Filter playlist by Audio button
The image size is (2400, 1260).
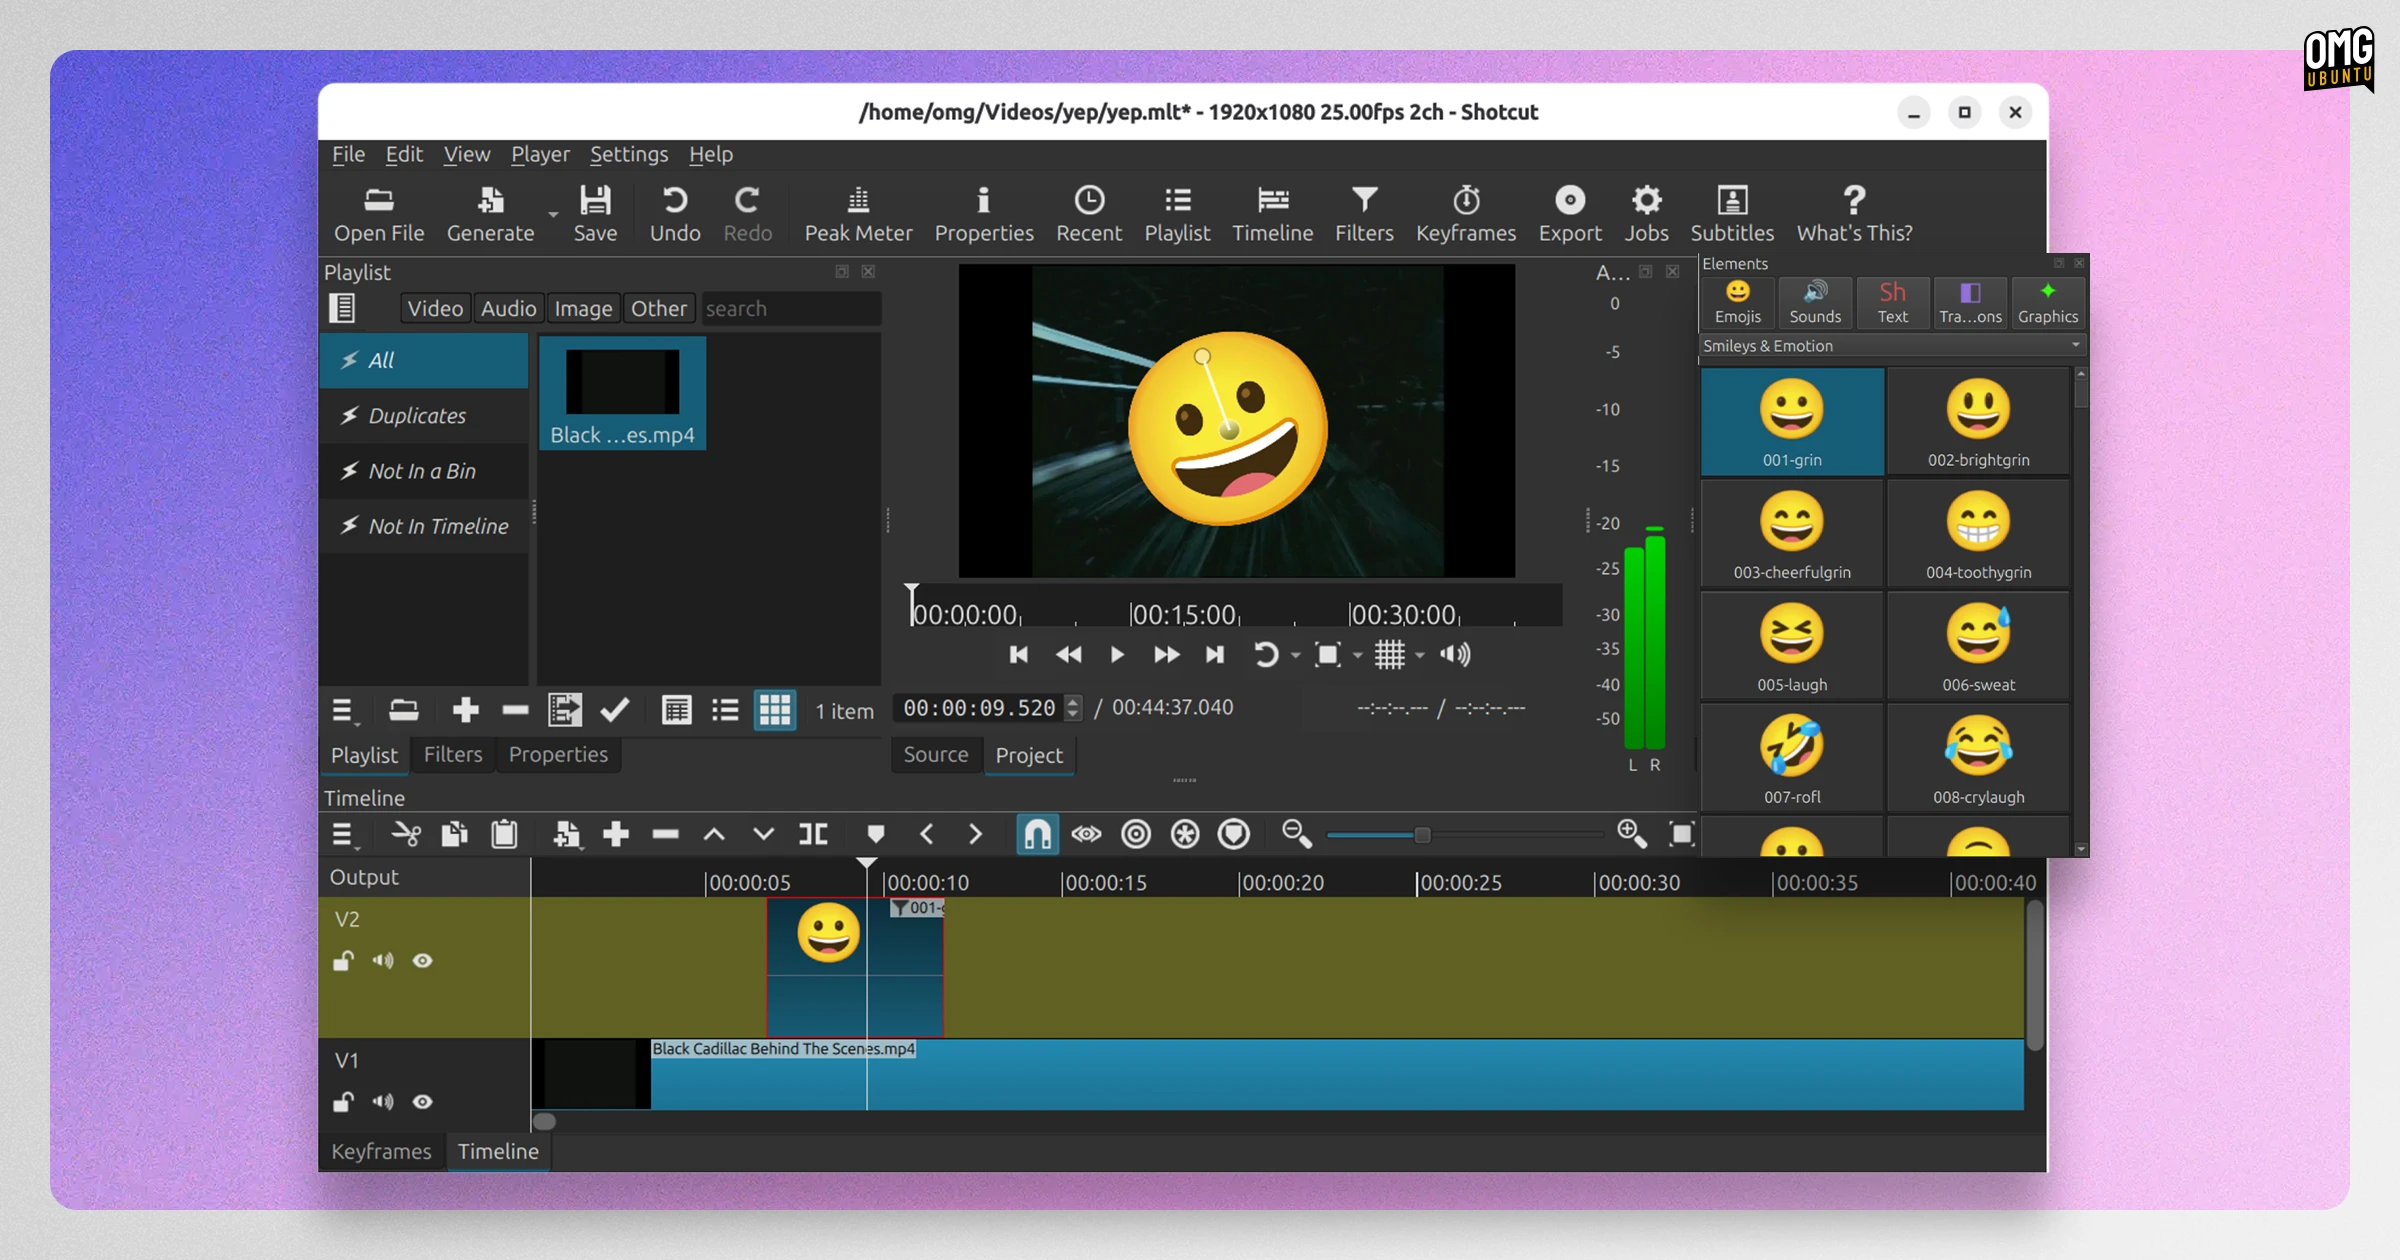click(508, 308)
